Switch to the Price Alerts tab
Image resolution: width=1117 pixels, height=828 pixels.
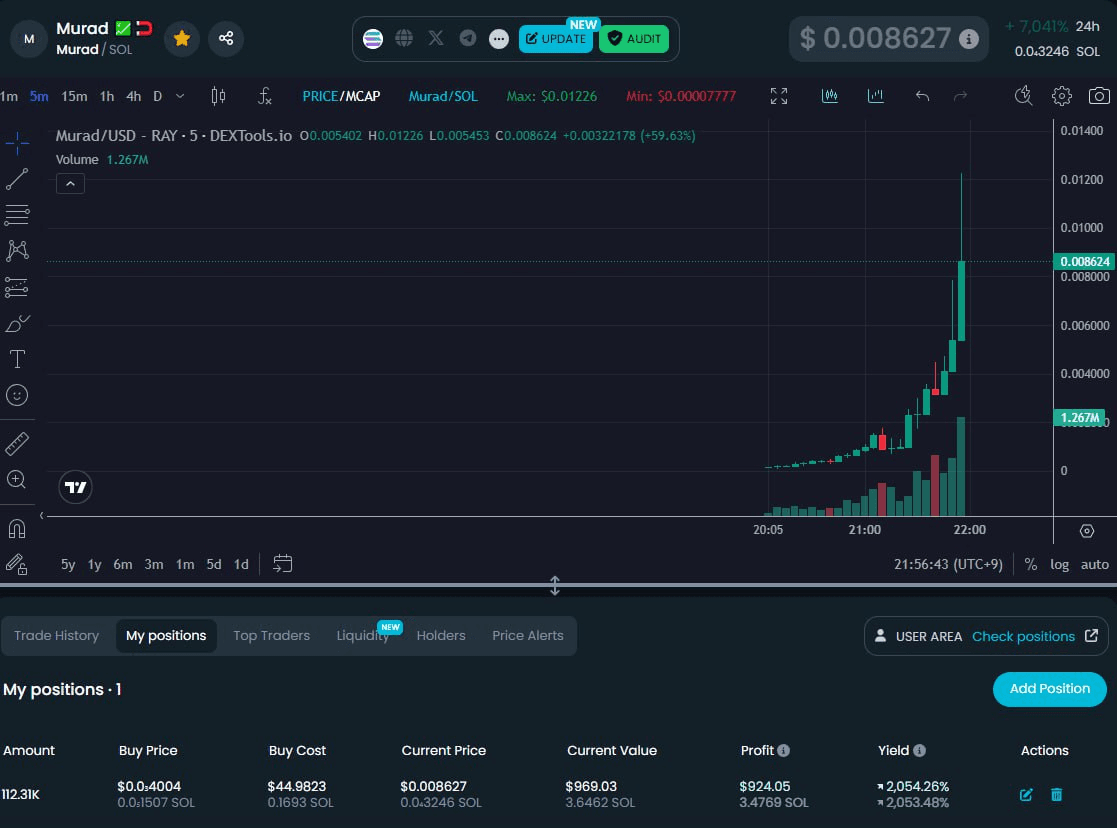point(528,636)
